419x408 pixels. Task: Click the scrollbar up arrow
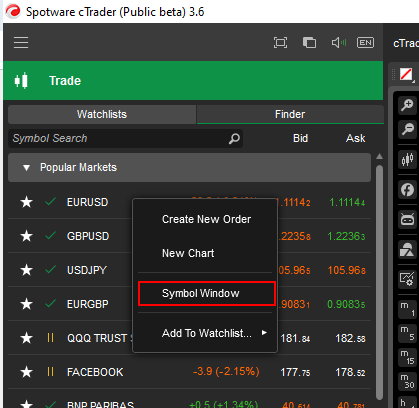tap(379, 156)
